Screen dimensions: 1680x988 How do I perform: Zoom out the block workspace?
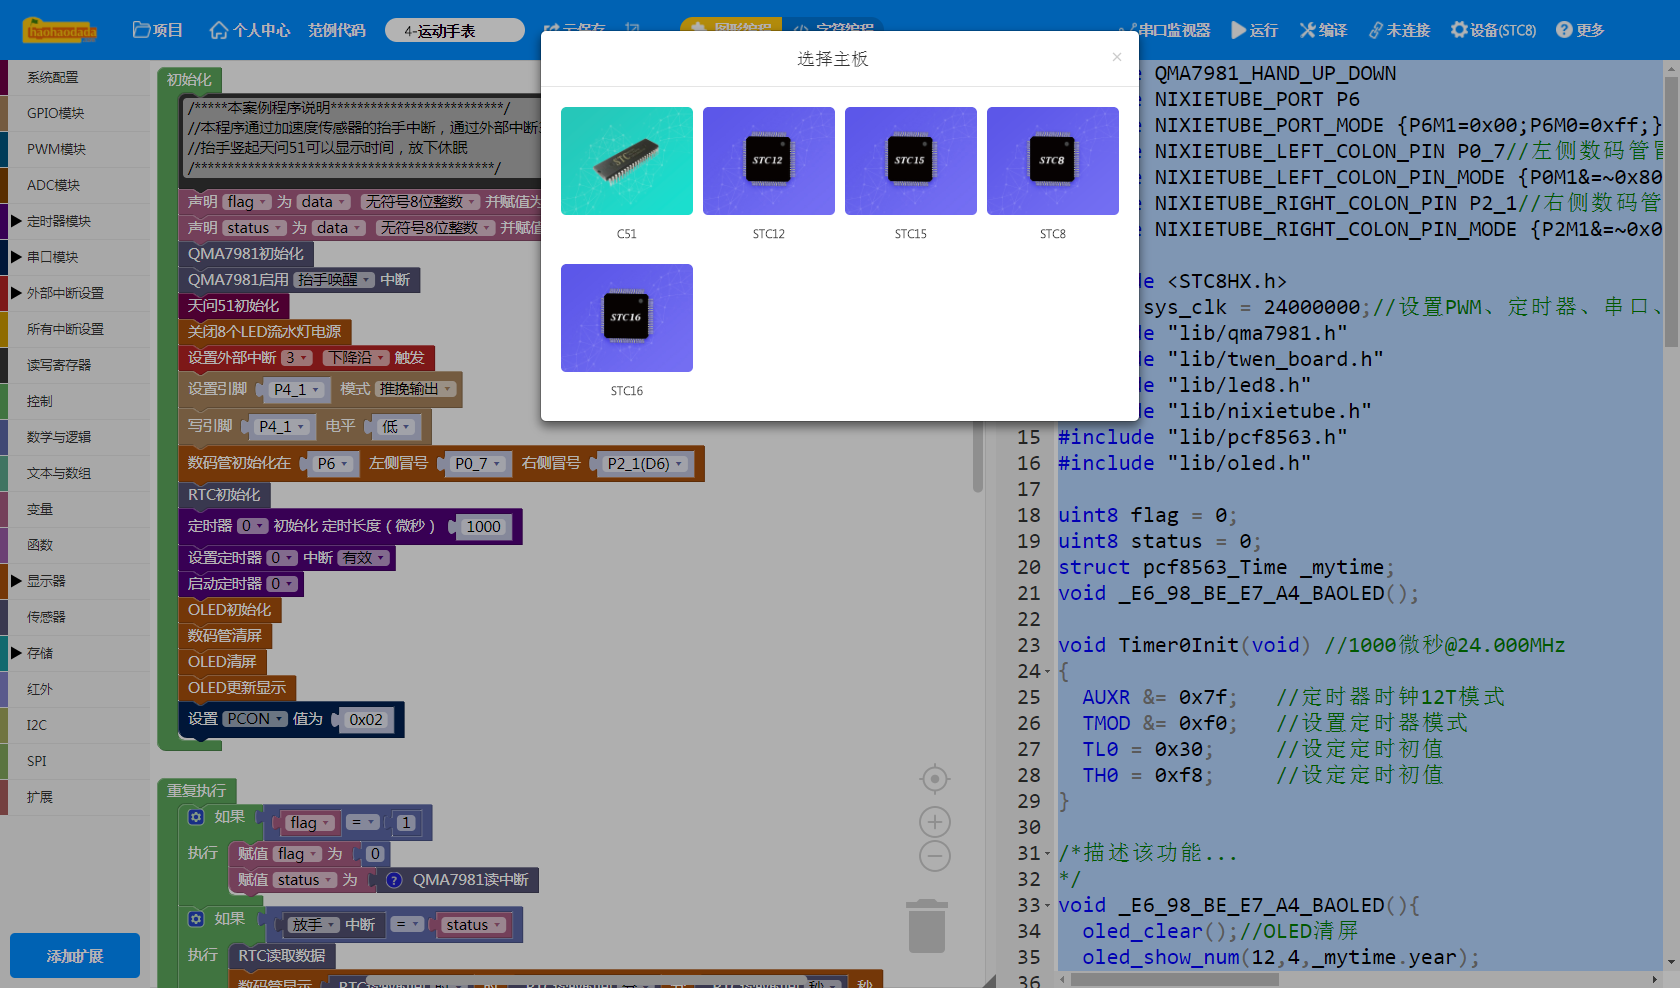click(x=934, y=856)
